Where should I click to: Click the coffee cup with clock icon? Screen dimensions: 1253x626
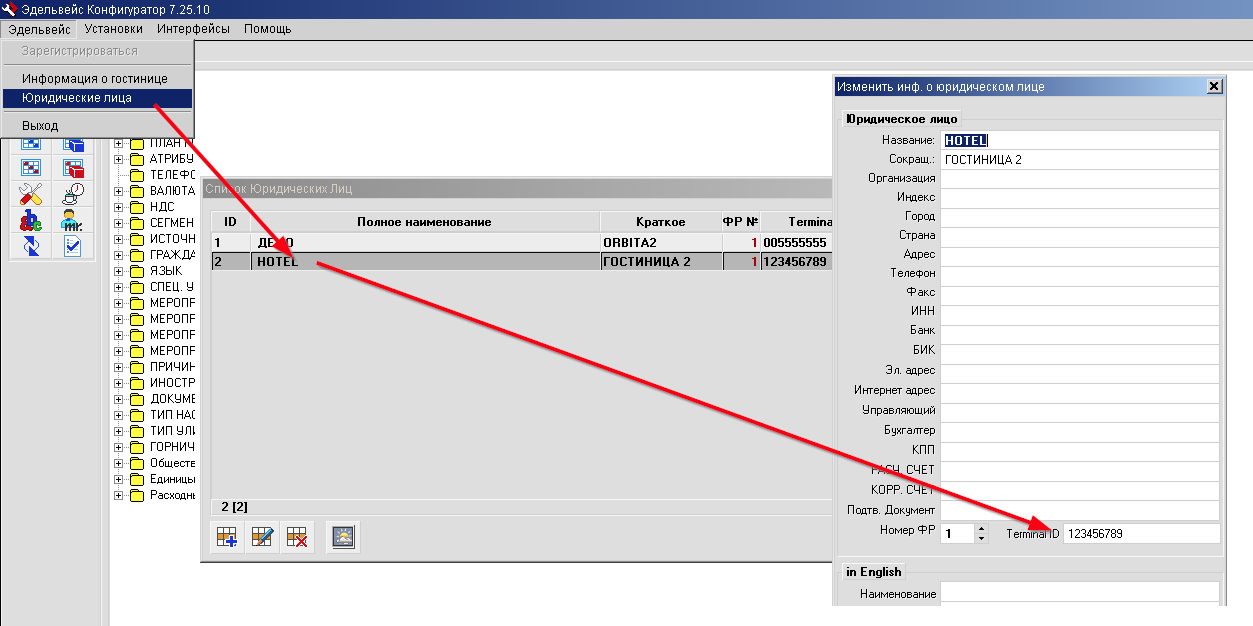click(x=73, y=193)
